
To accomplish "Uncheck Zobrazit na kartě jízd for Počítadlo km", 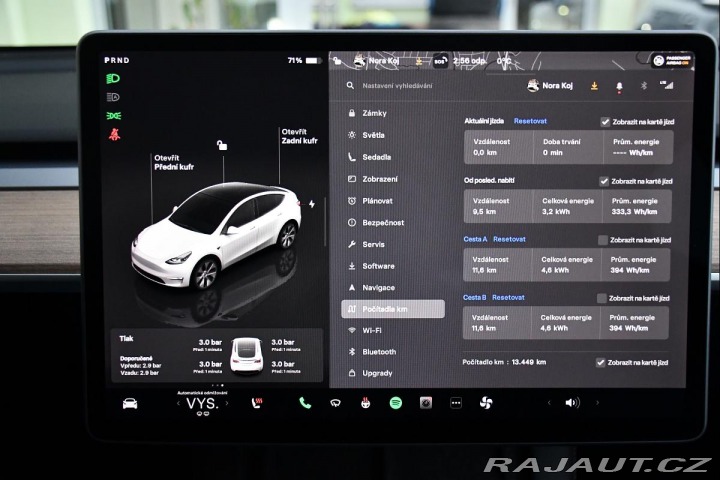I will point(600,362).
